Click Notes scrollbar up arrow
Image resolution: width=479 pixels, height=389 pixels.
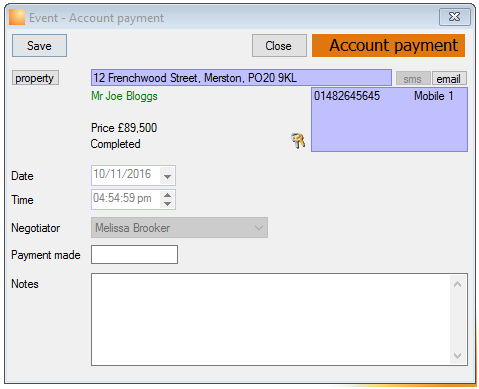[x=458, y=284]
